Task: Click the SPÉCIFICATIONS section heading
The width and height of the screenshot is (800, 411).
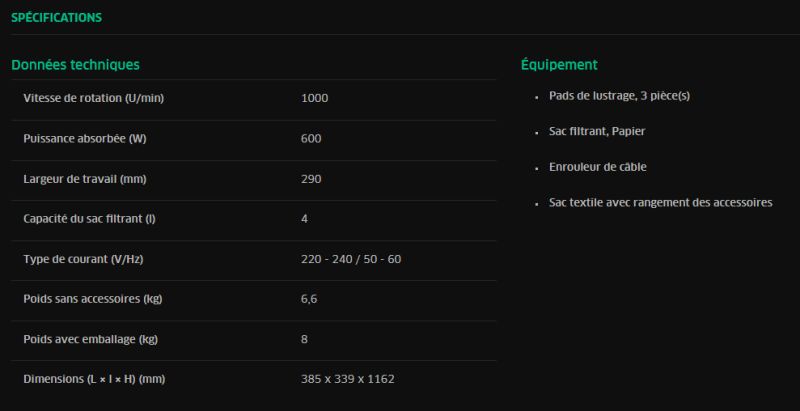Action: pos(56,18)
